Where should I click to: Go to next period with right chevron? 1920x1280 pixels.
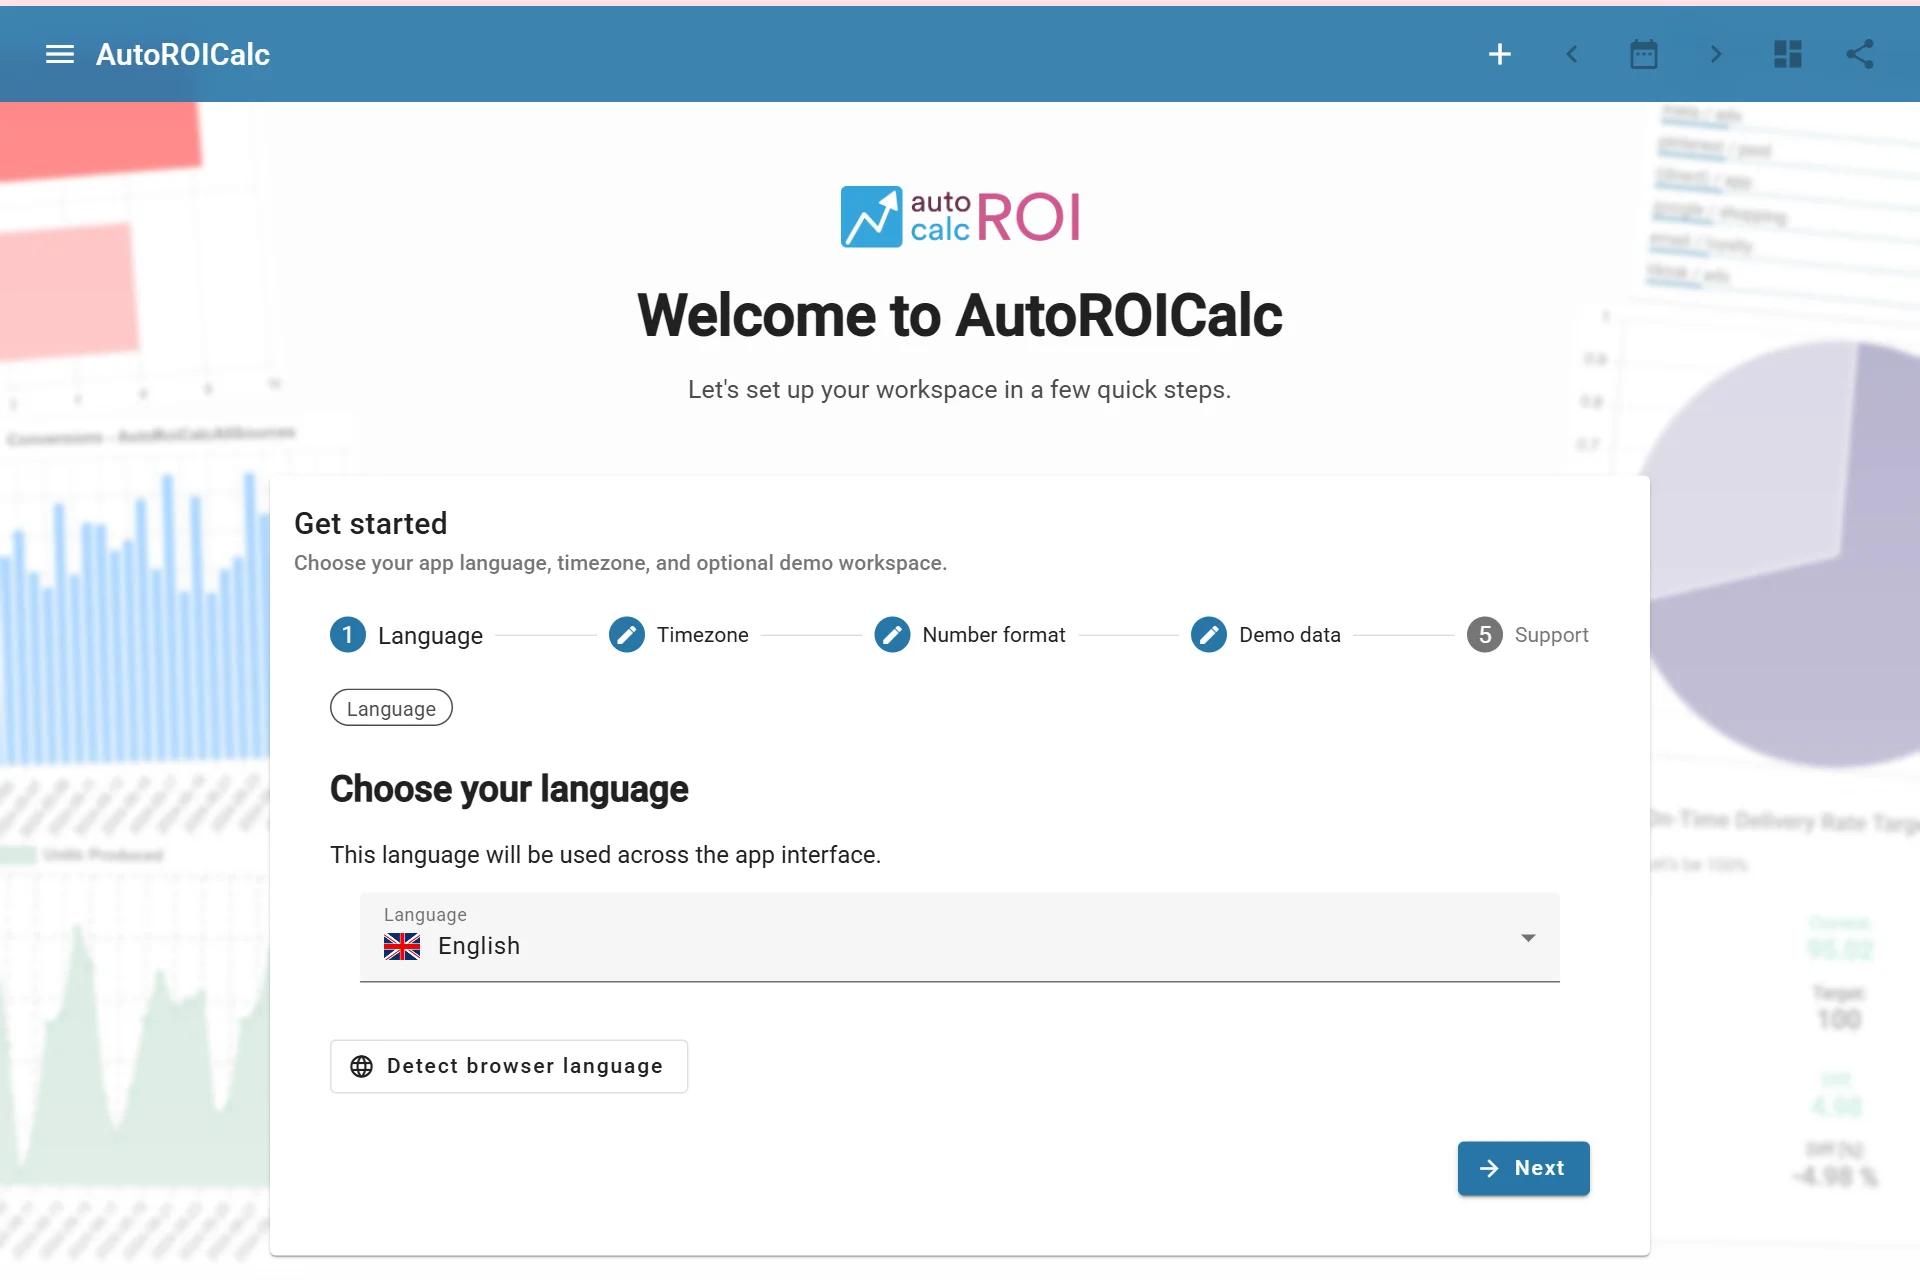1716,54
